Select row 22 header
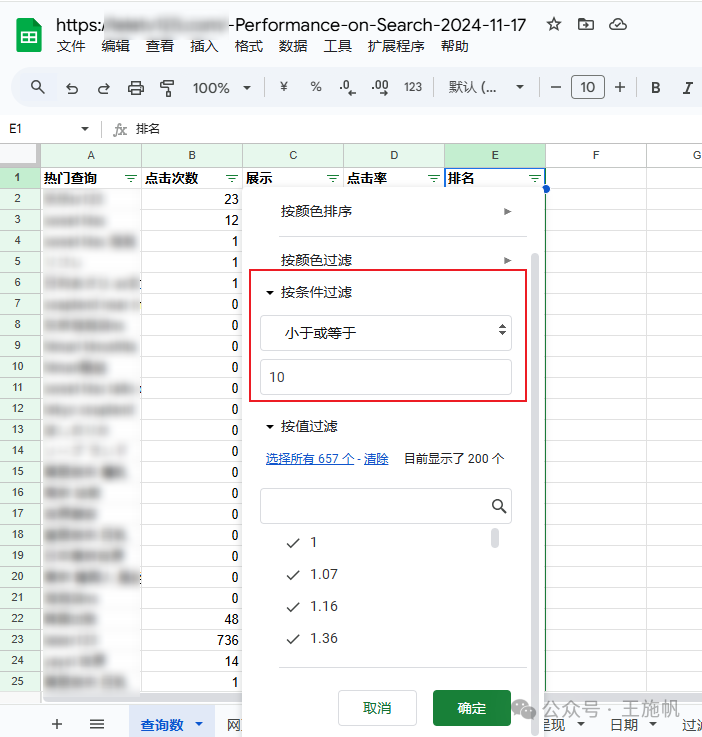Screen dimensions: 702x737 17,618
